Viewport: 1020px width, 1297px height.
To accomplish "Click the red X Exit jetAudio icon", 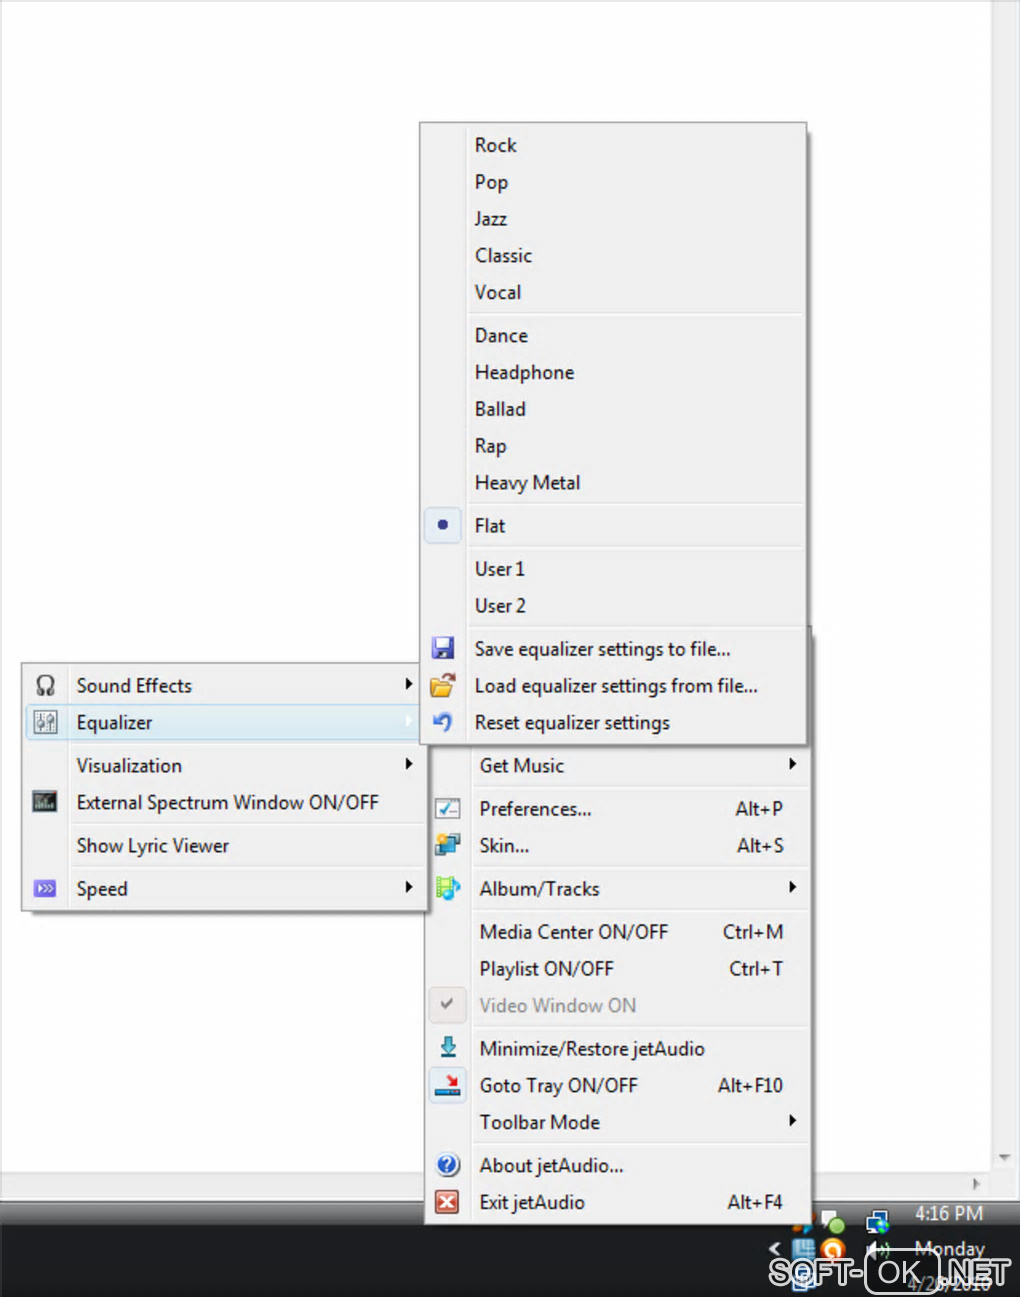I will tap(448, 1202).
